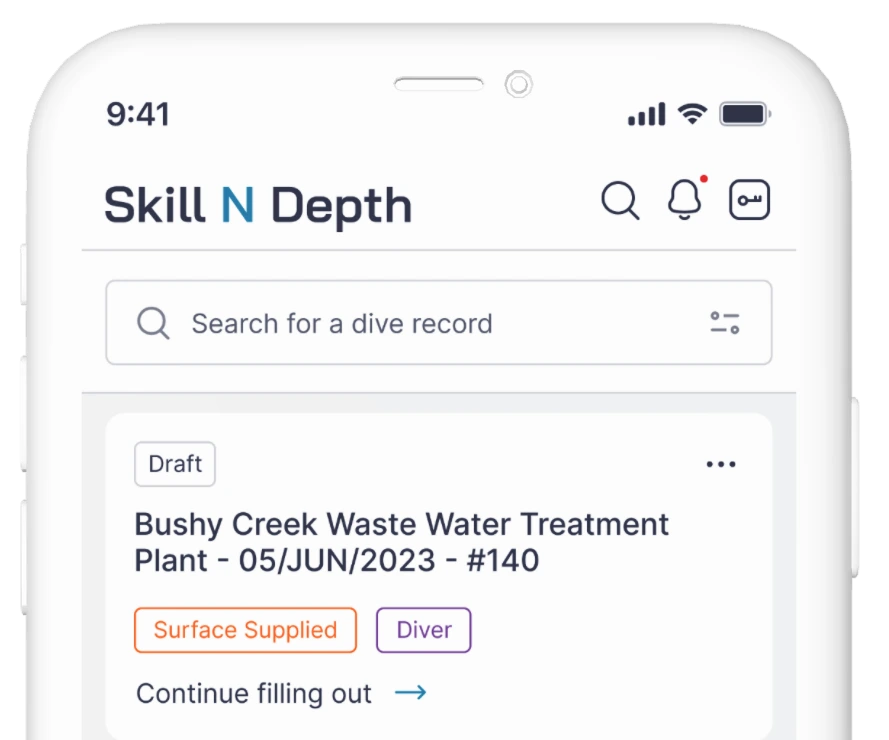This screenshot has width=889, height=740.
Task: Tap the front camera lens on the phone
Action: pyautogui.click(x=518, y=84)
